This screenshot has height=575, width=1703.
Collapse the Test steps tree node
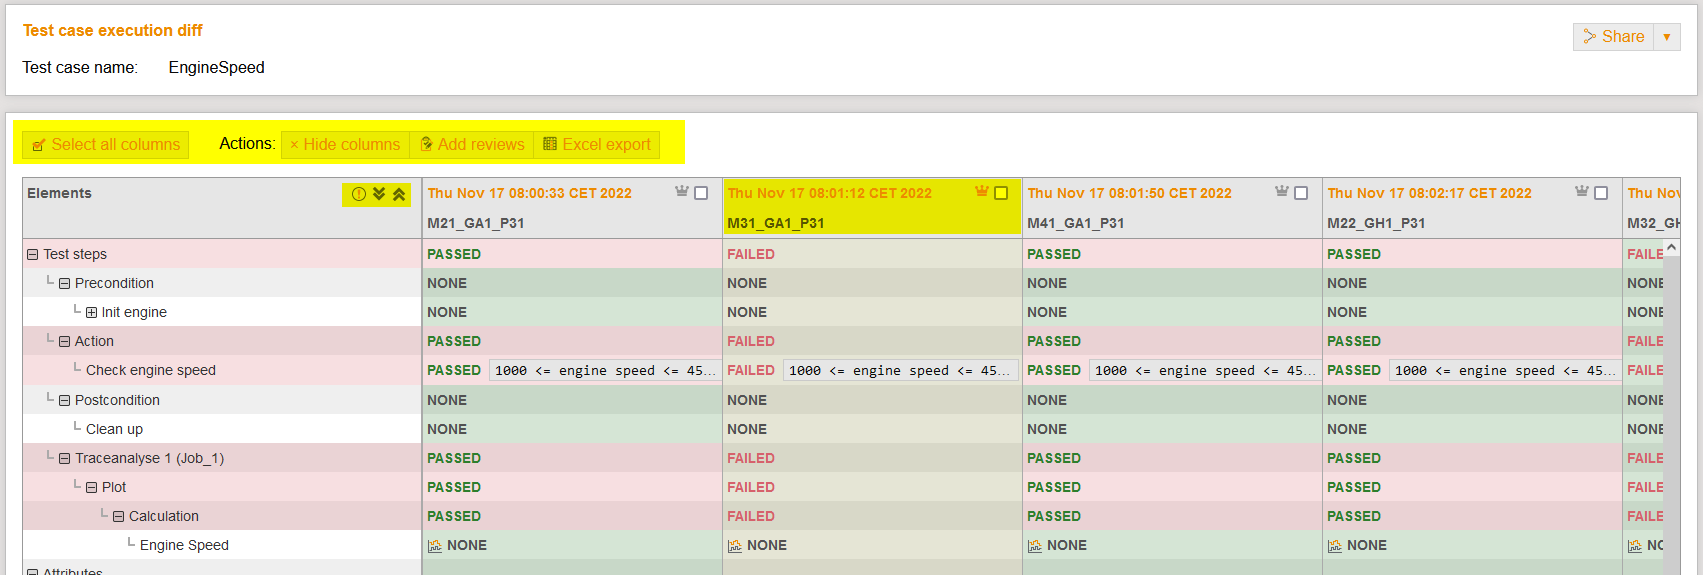(x=33, y=255)
